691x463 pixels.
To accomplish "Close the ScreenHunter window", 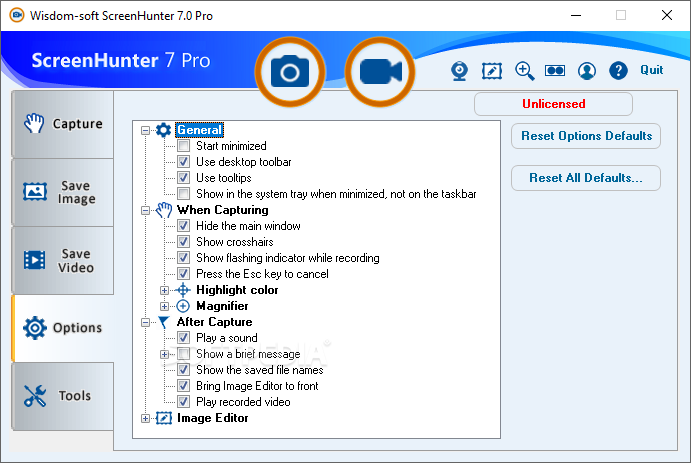I will (667, 15).
